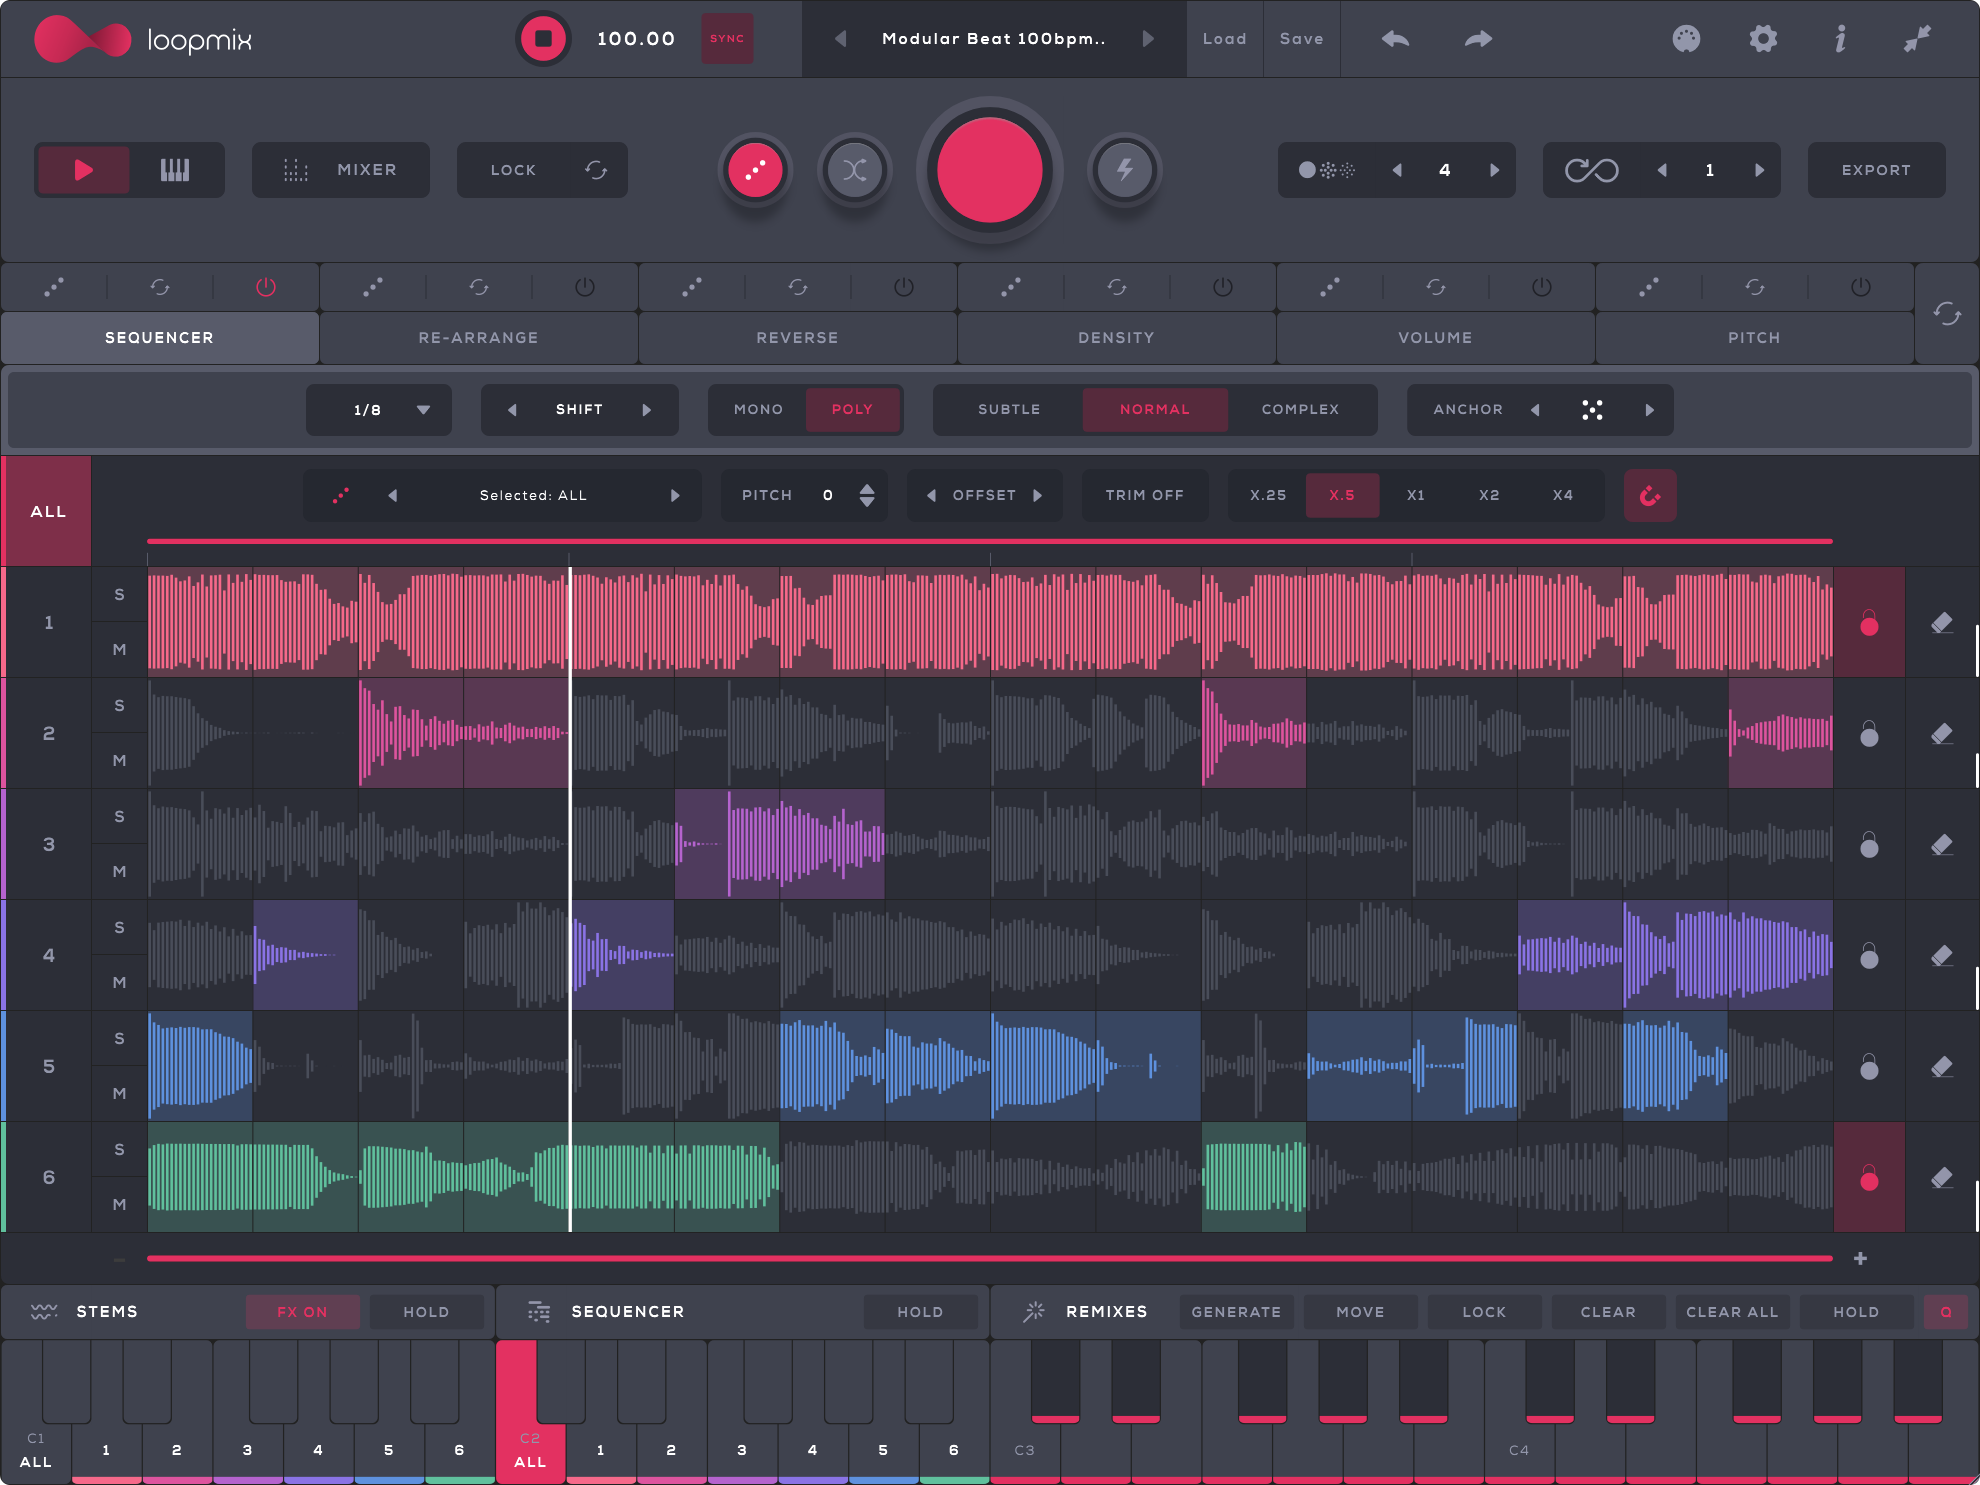
Task: Solo track 5 using its S button
Action: [x=119, y=1038]
